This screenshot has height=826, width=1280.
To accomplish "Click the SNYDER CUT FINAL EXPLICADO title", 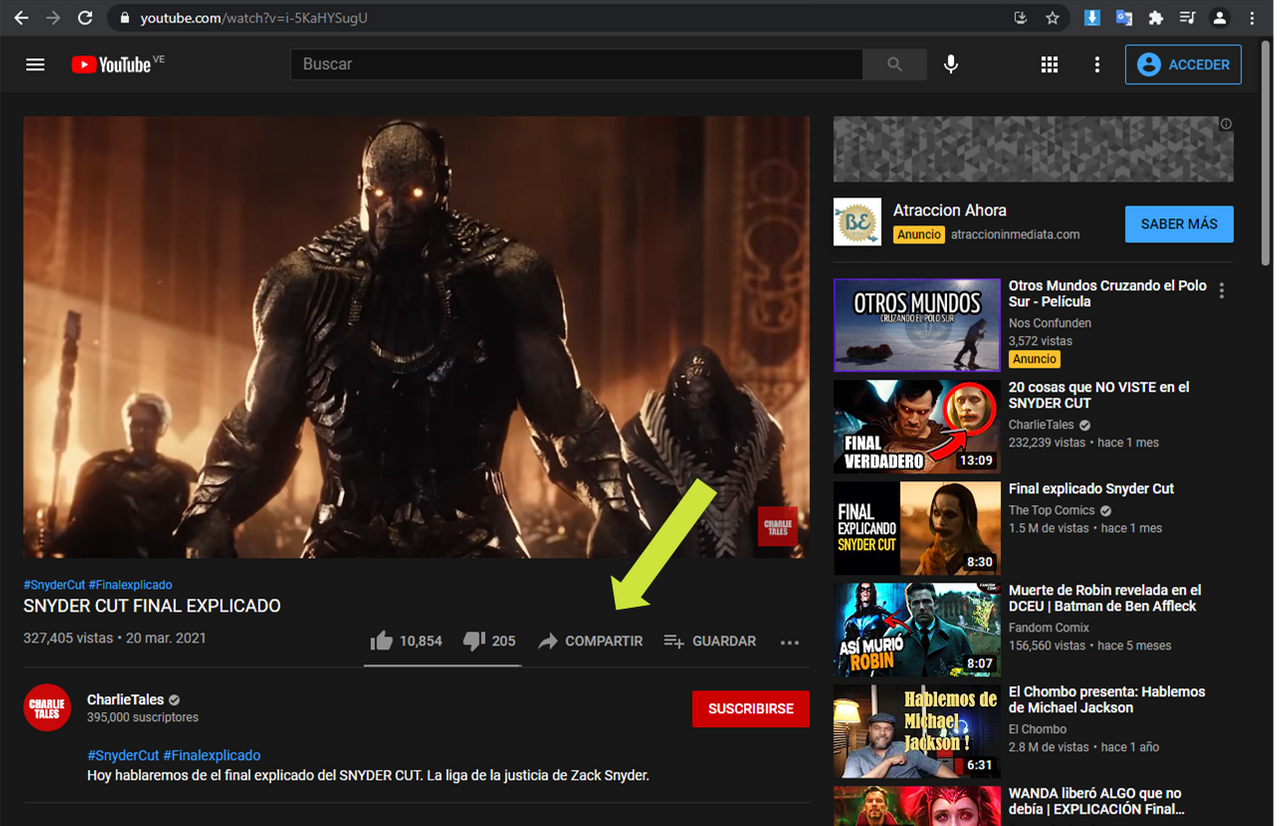I will [x=152, y=606].
